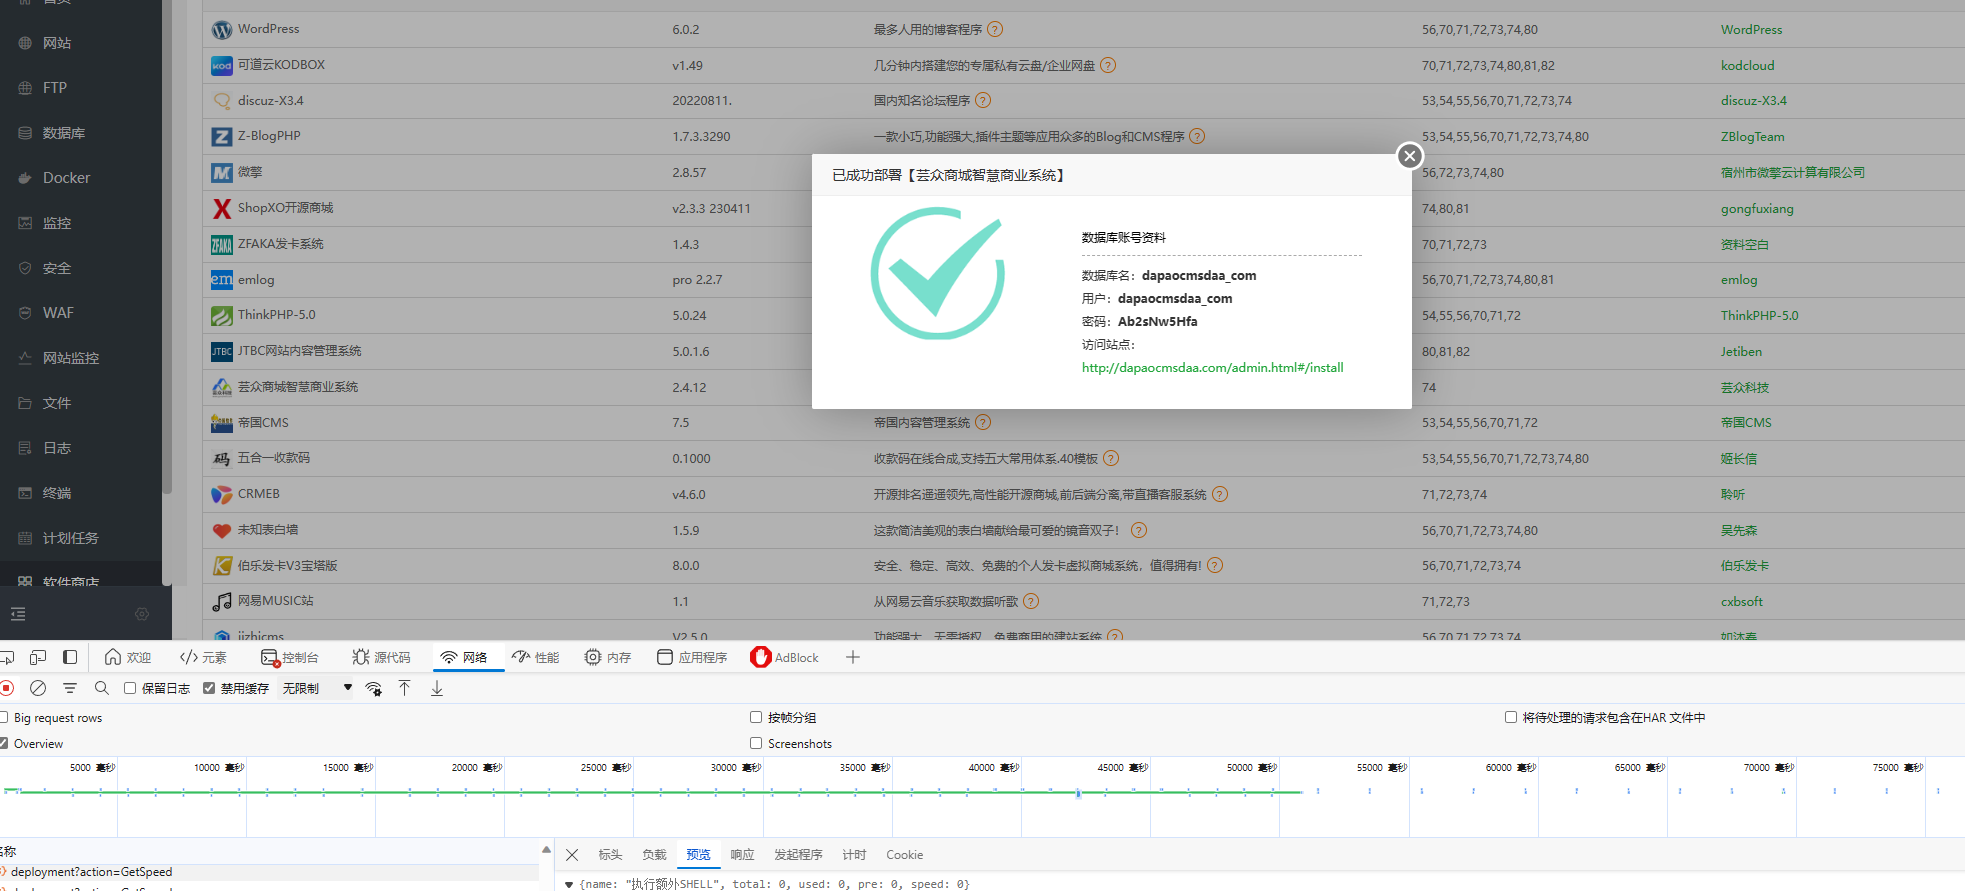The image size is (1965, 891).
Task: Click the 日志 icon in sidebar
Action: (25, 448)
